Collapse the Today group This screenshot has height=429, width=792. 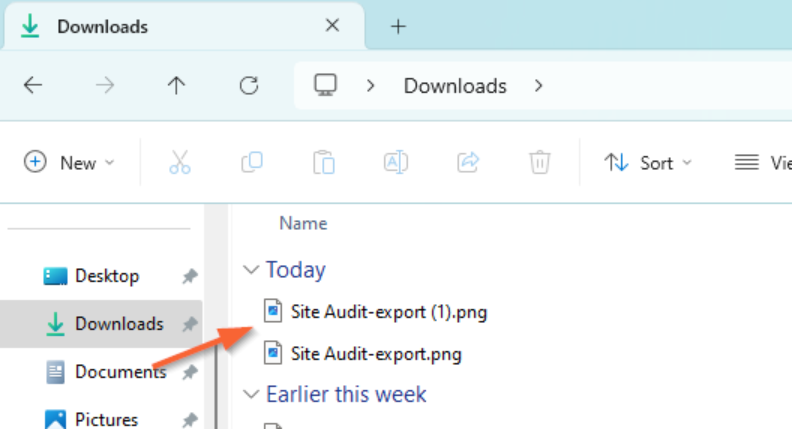[x=251, y=269]
